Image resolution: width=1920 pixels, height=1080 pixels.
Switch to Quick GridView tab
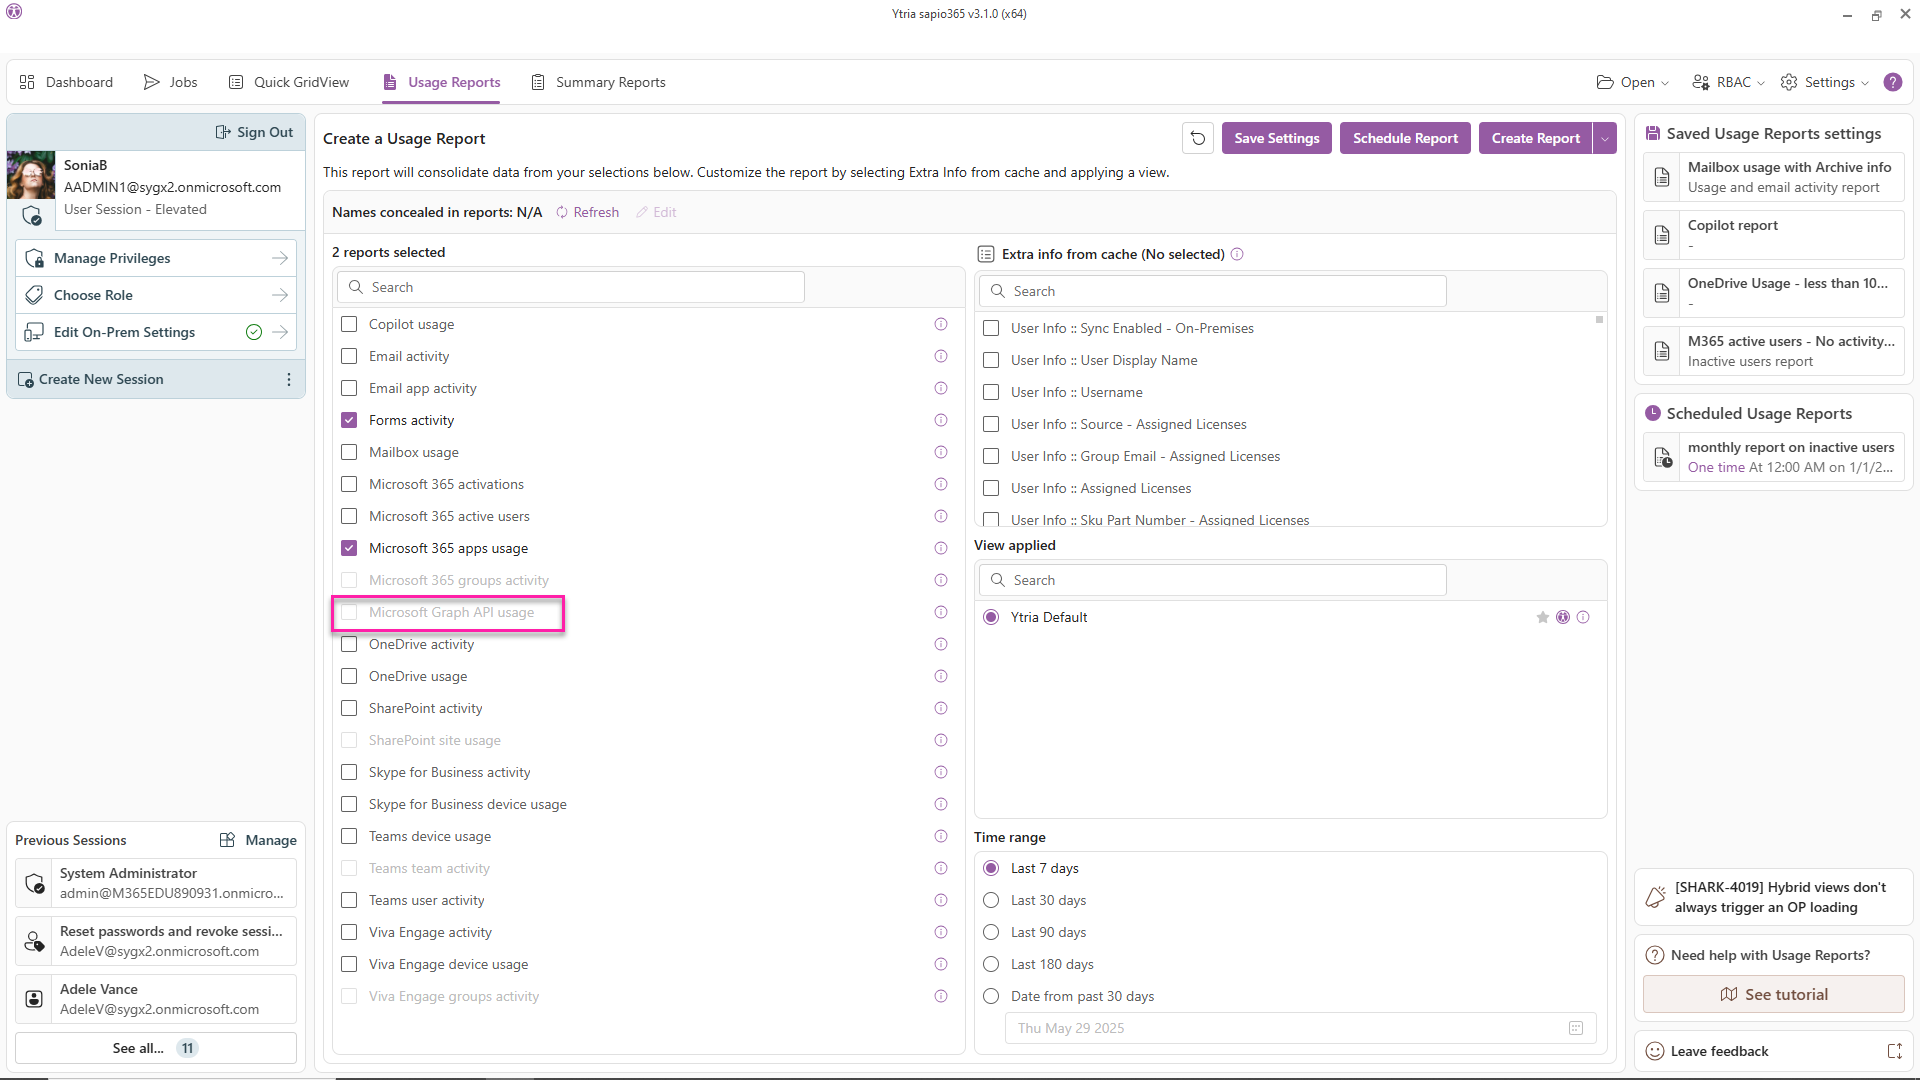point(289,82)
